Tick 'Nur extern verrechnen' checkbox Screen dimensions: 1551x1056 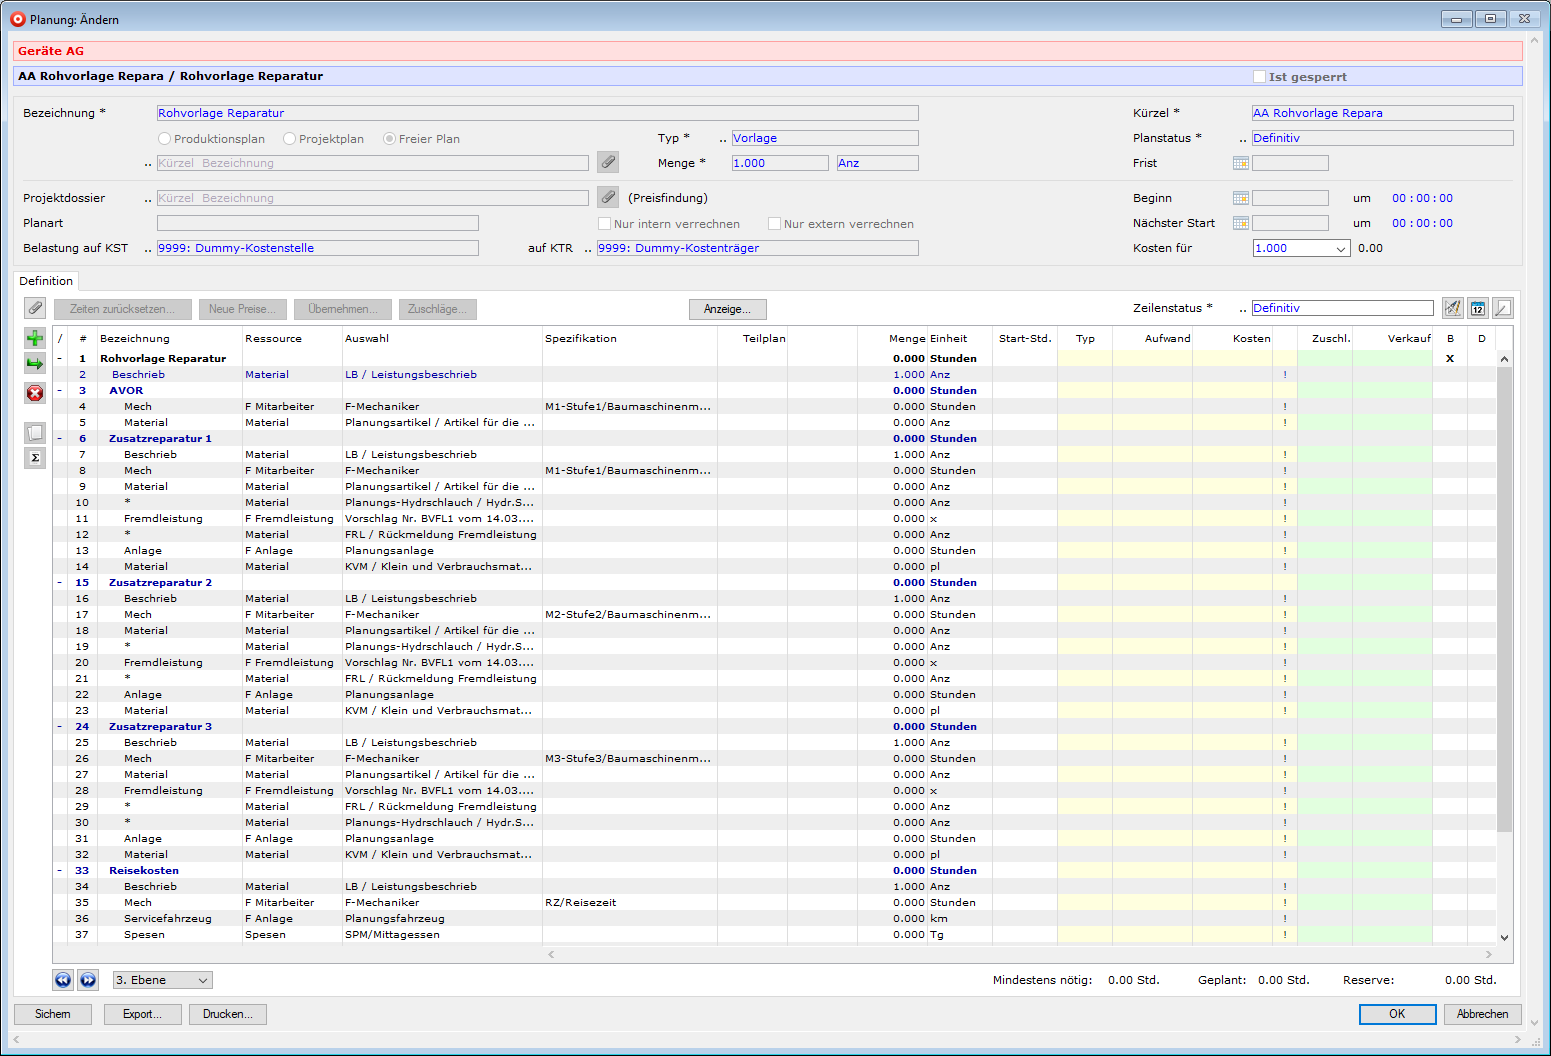(774, 224)
